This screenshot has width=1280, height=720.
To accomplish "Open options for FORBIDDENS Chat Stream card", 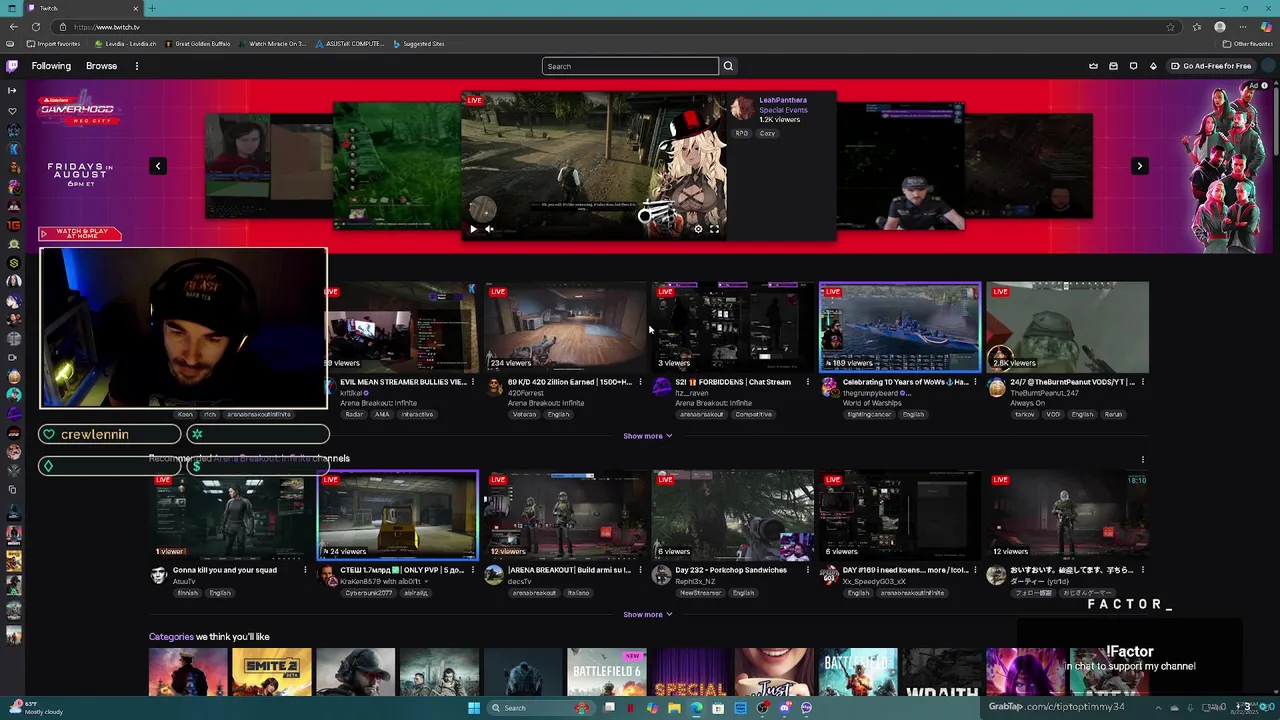I will [x=808, y=382].
